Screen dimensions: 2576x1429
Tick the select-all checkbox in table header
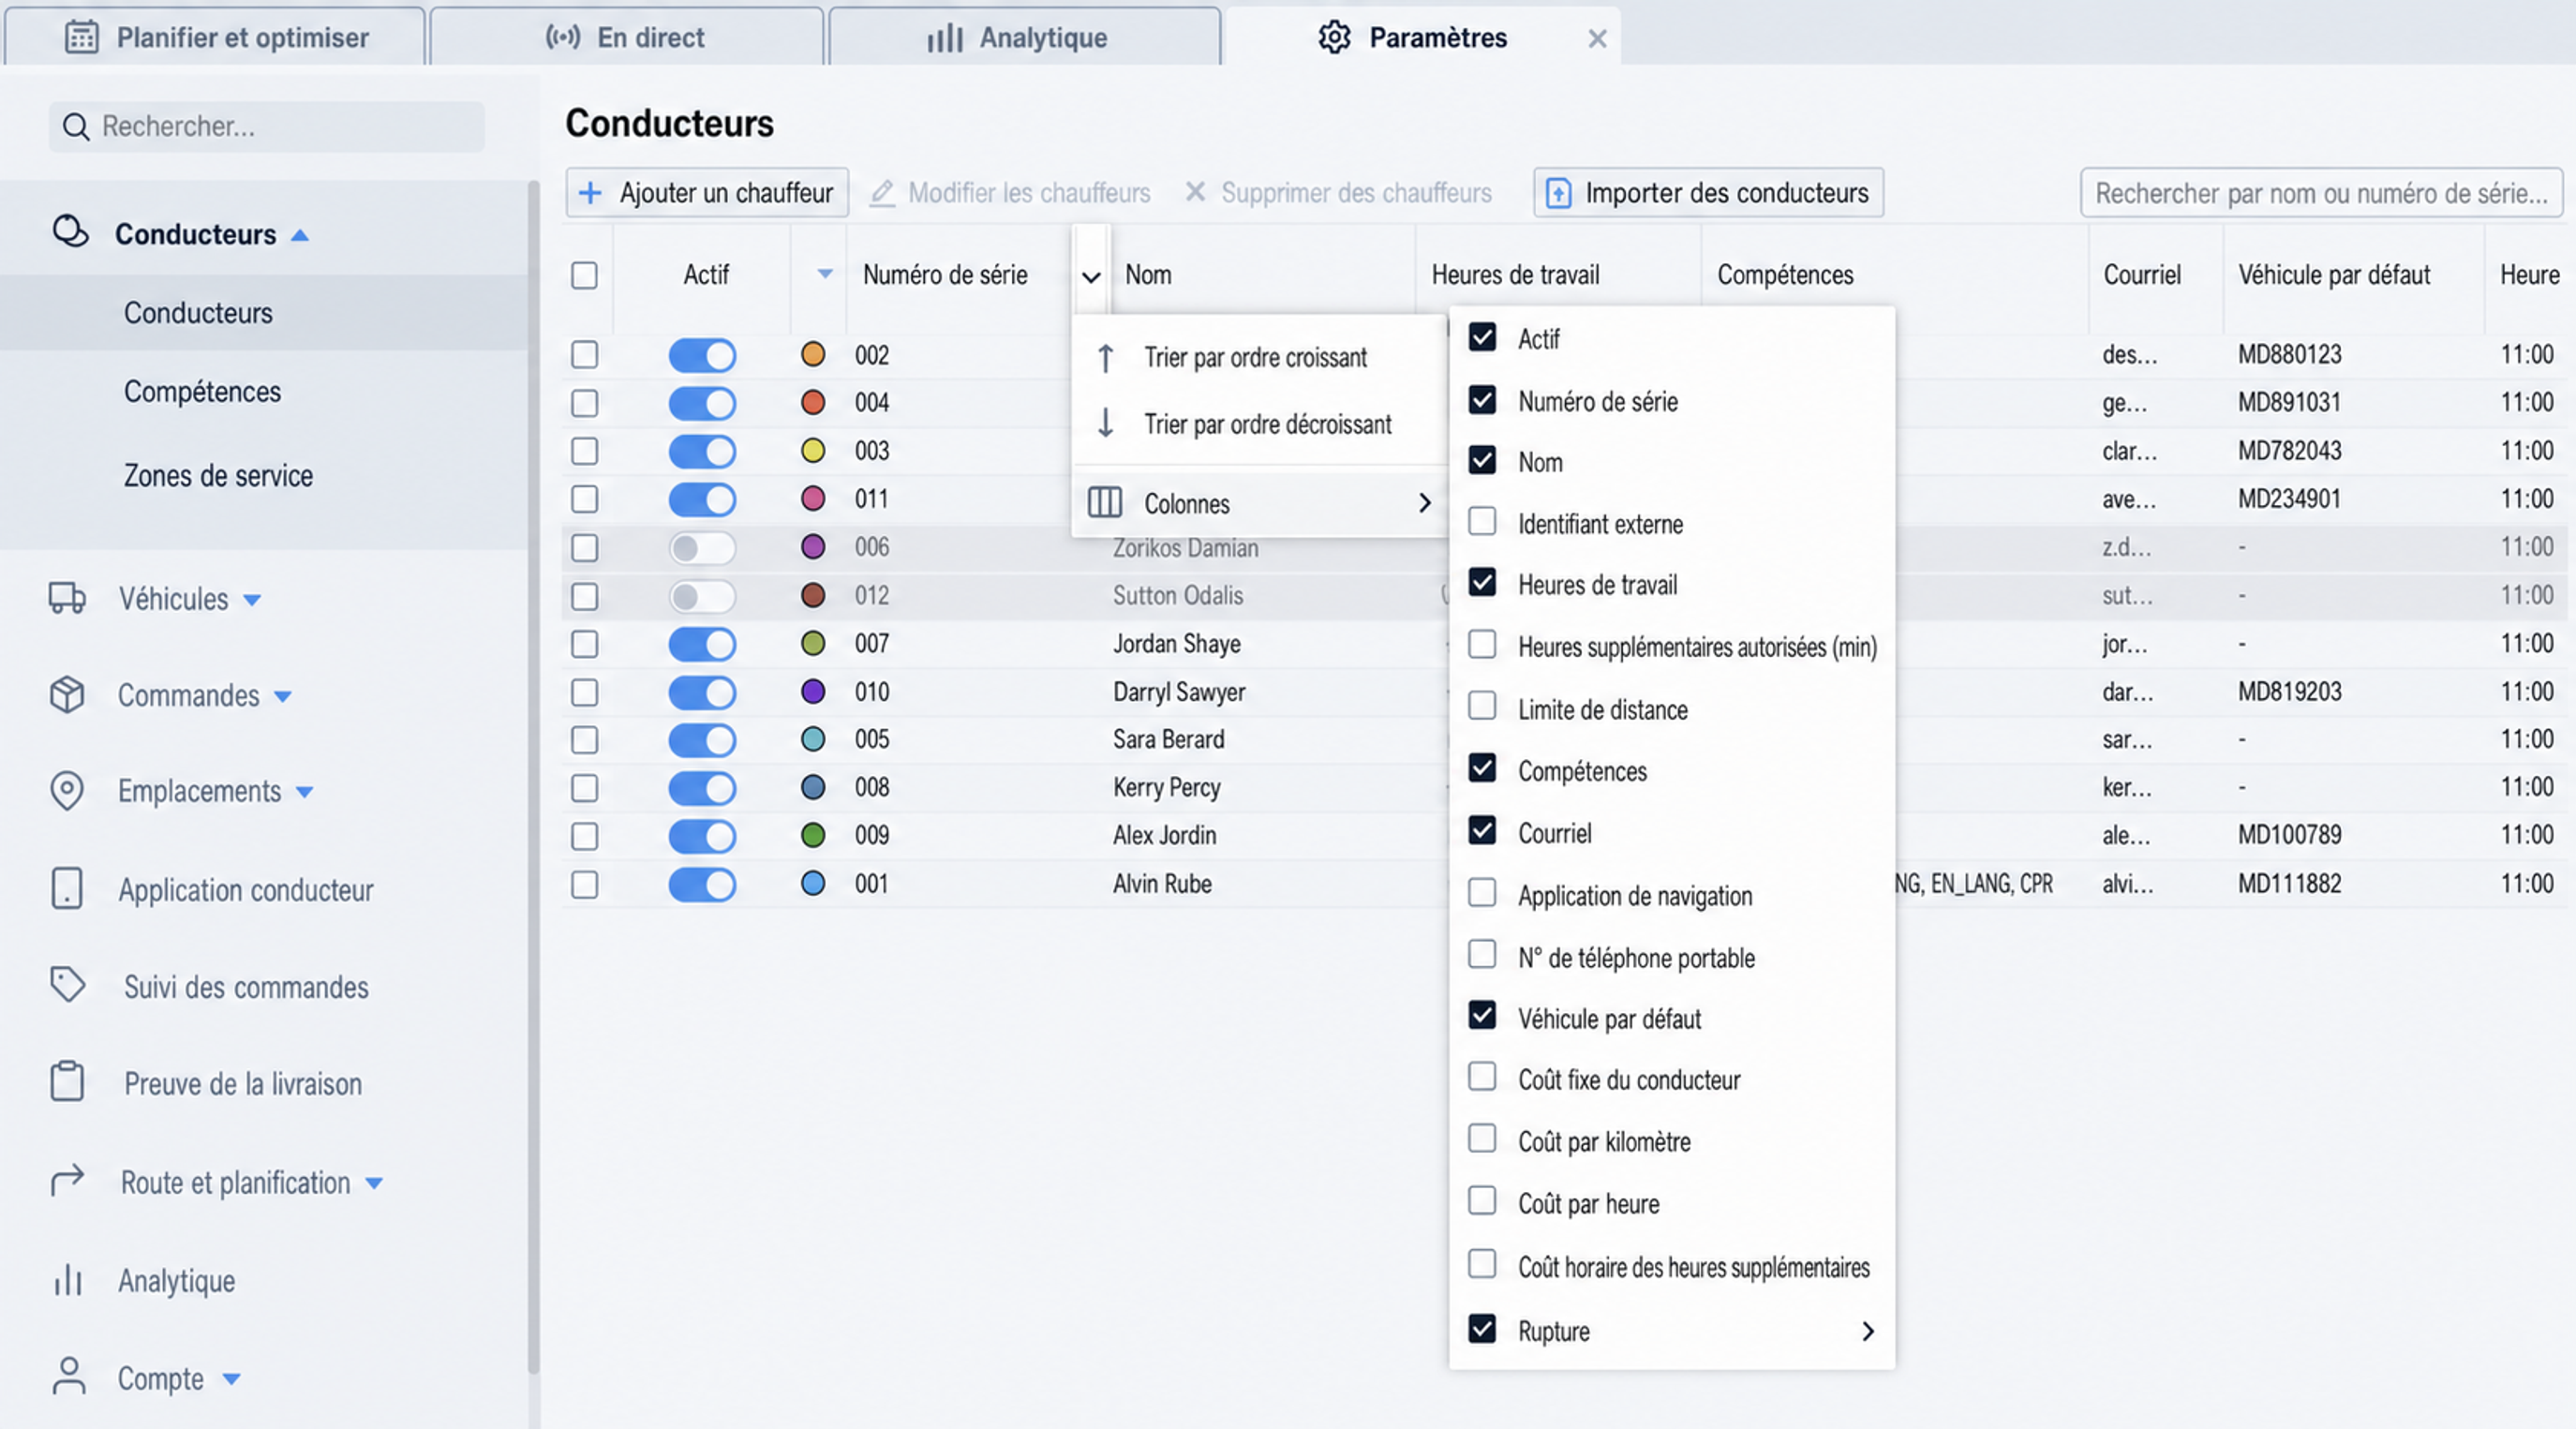584,275
